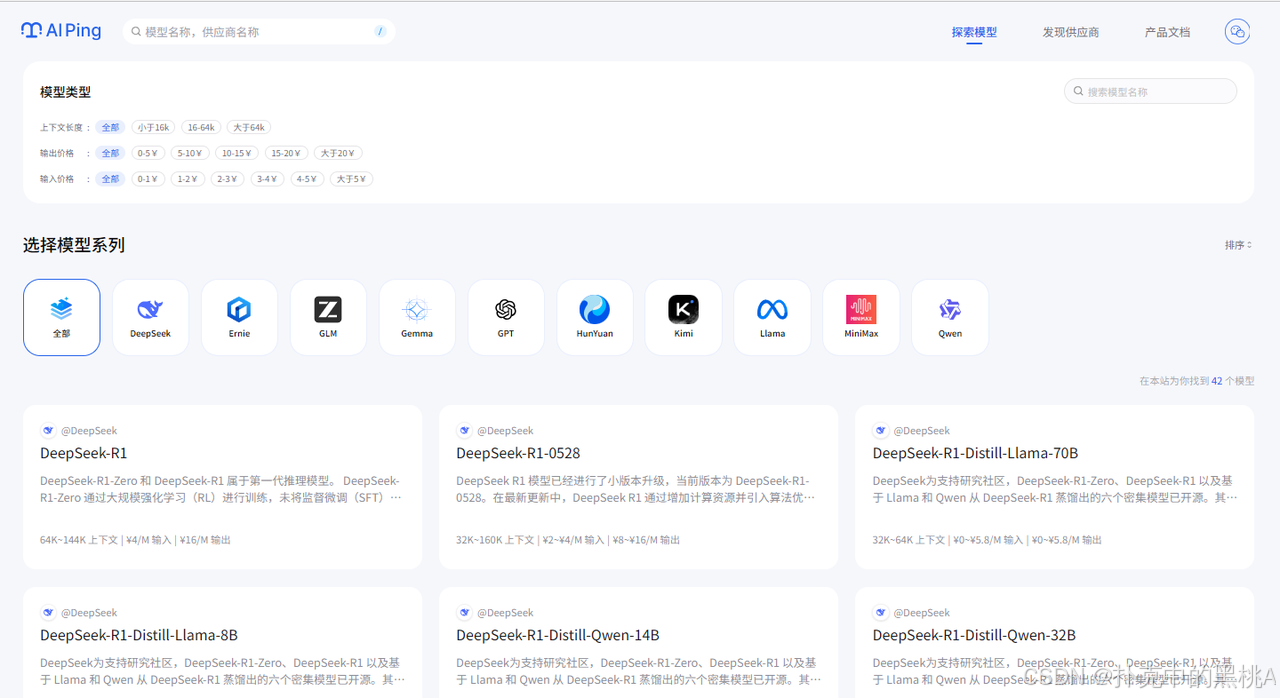Click the 模型类型 heading

(x=65, y=92)
